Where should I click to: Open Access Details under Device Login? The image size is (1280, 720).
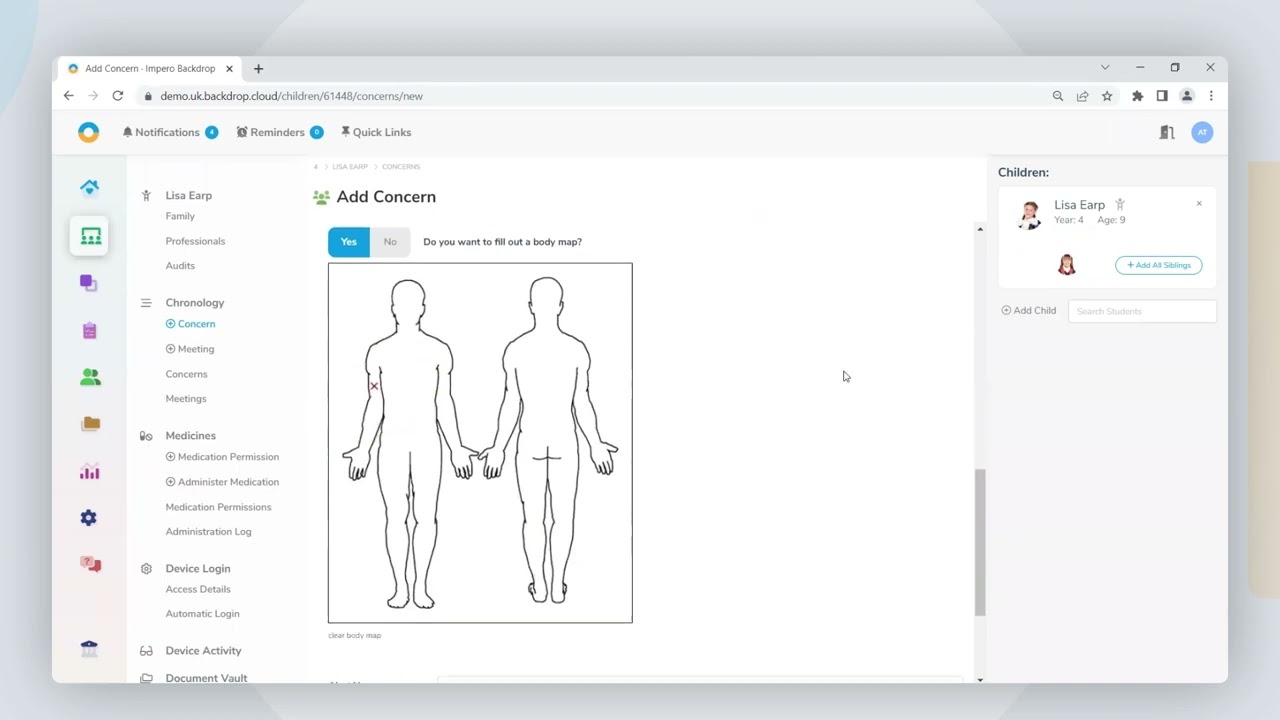[x=198, y=590]
